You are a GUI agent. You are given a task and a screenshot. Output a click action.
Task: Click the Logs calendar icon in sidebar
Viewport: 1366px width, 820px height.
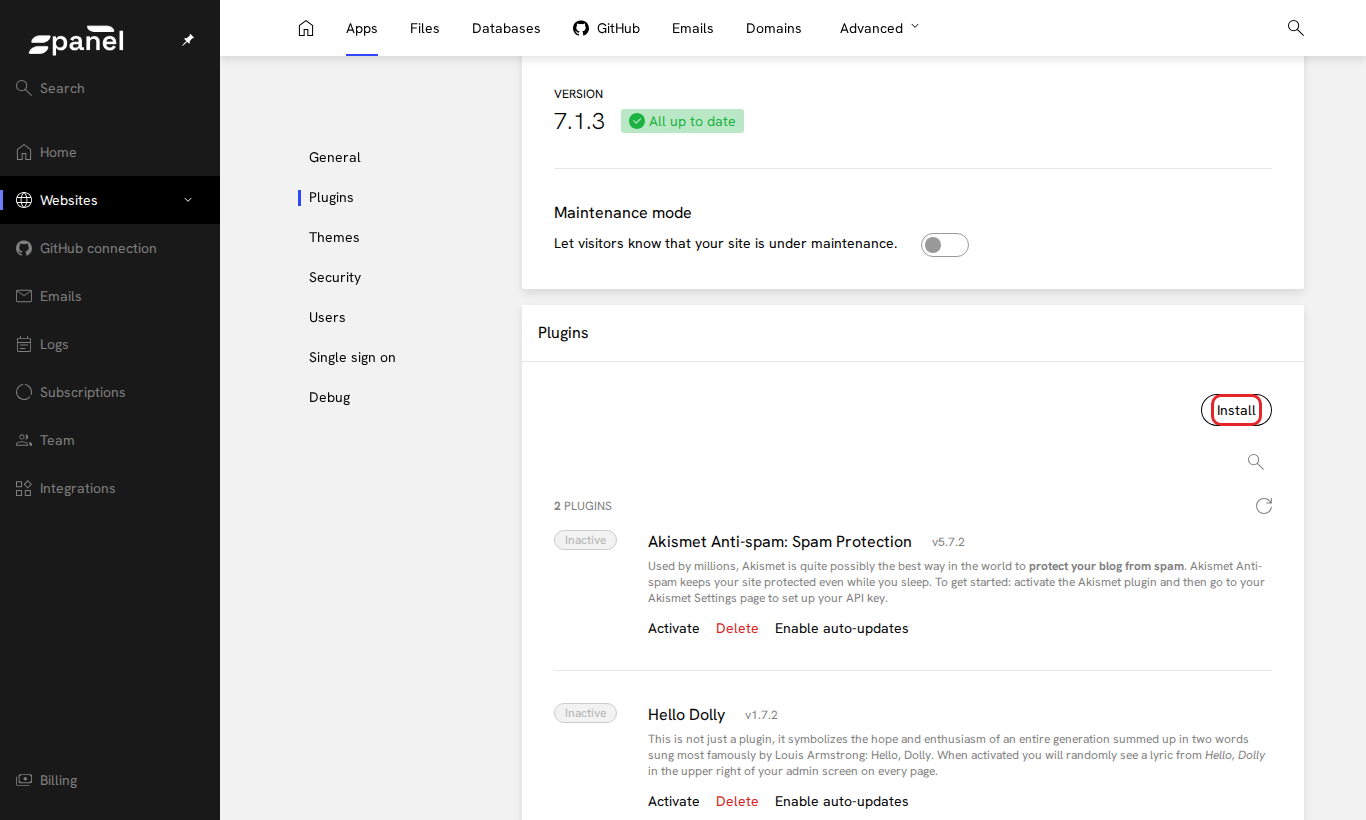click(24, 344)
